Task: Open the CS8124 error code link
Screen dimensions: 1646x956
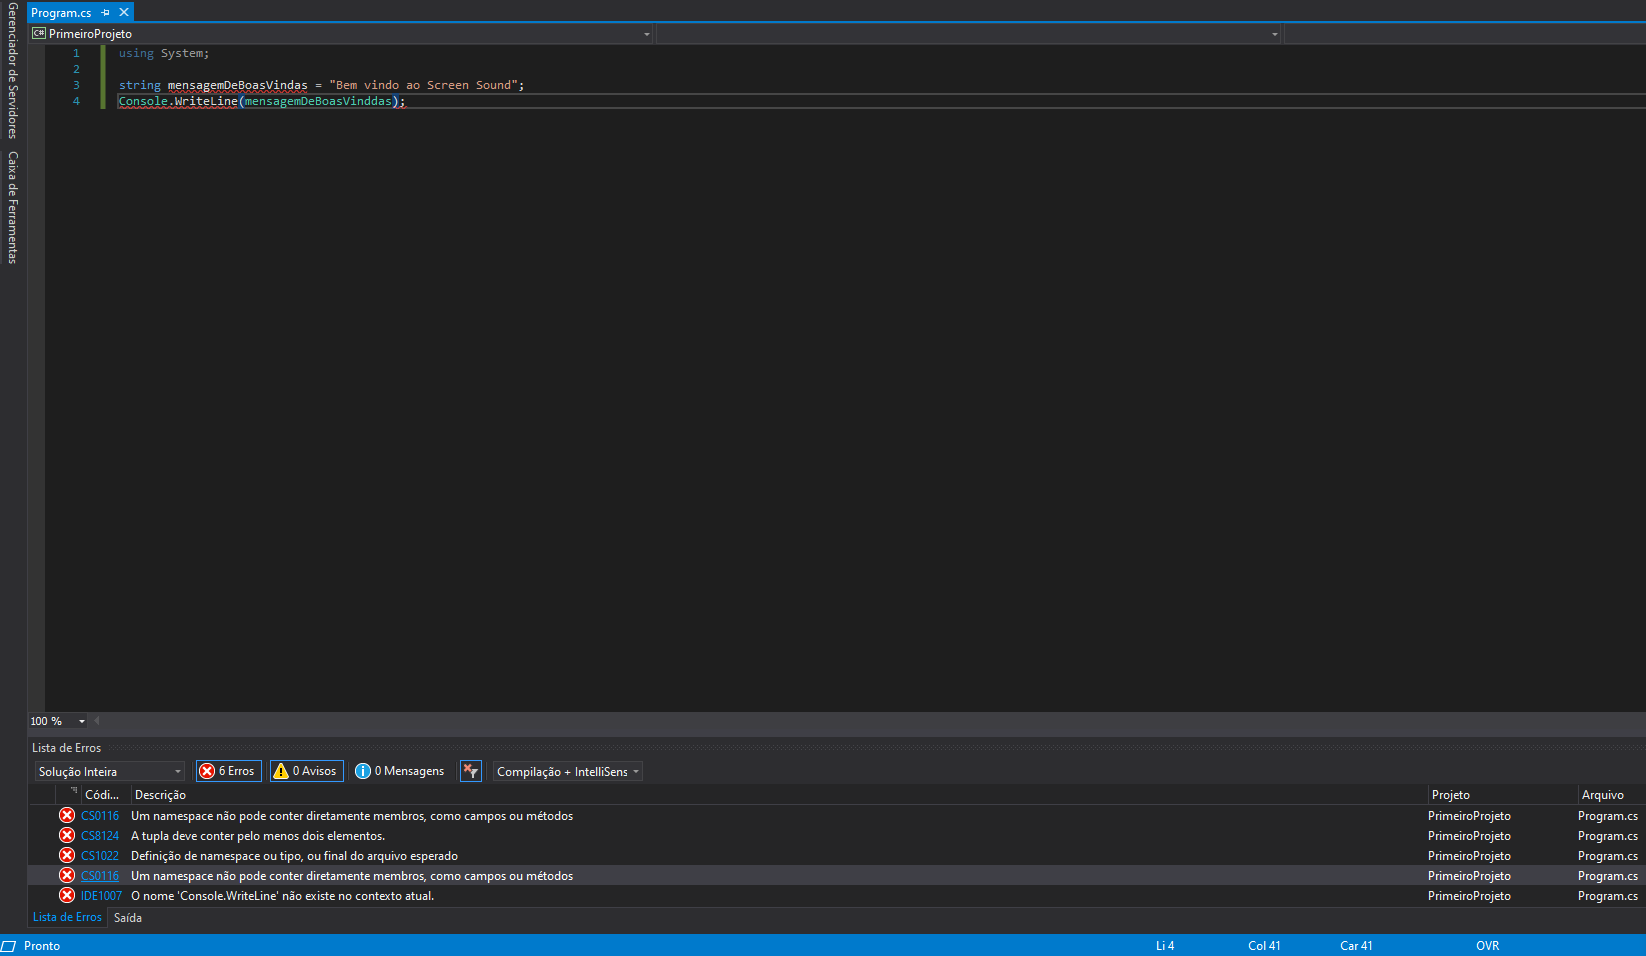Action: tap(100, 836)
